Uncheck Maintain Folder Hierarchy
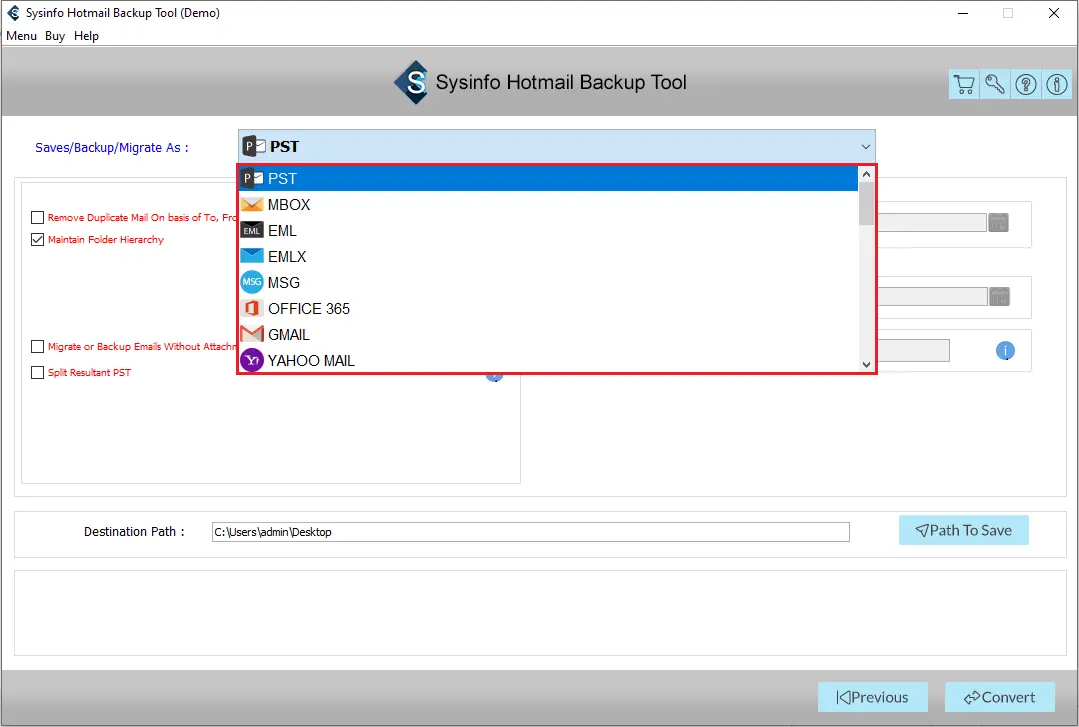The height and width of the screenshot is (727, 1079). click(38, 240)
